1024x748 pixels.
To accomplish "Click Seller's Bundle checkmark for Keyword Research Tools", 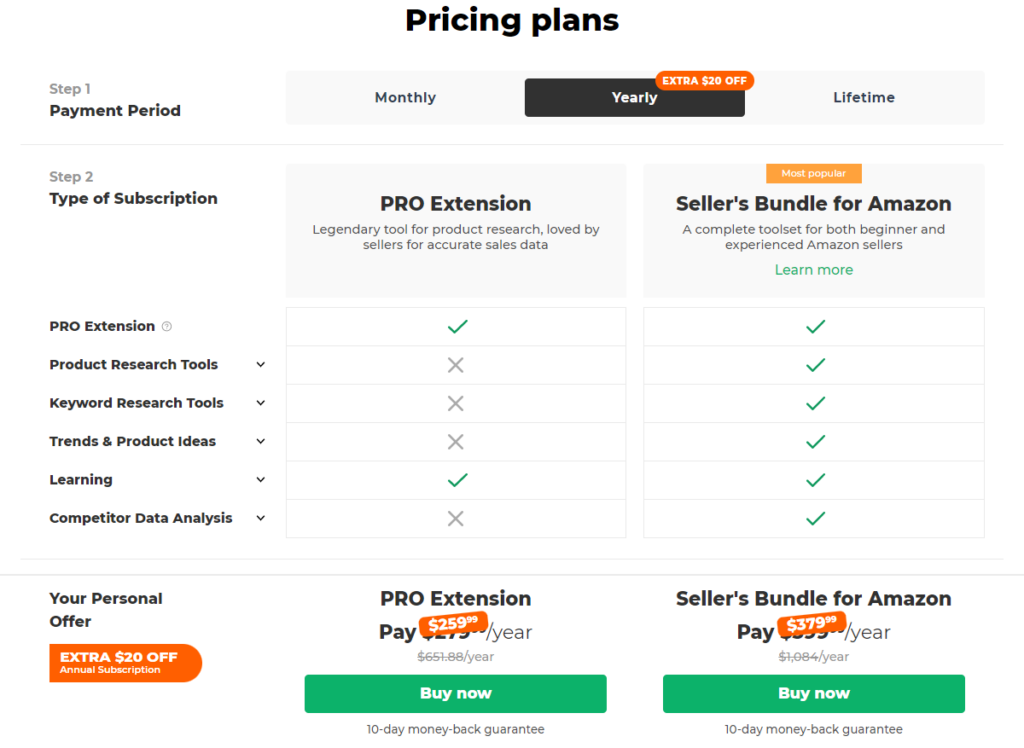I will [815, 404].
